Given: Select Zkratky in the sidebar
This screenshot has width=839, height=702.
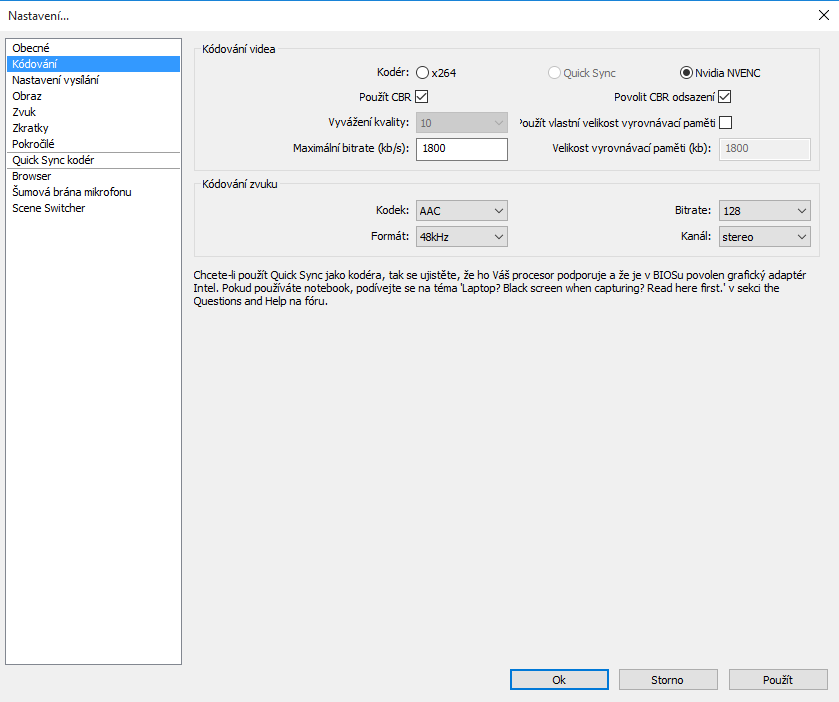Looking at the screenshot, I should click(30, 128).
